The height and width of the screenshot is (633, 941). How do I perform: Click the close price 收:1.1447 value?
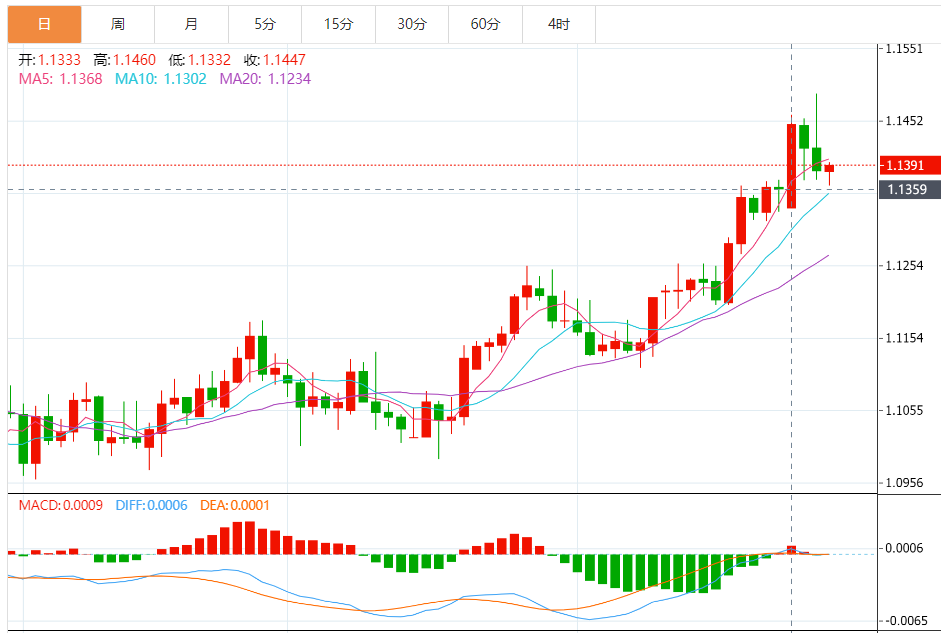(275, 60)
